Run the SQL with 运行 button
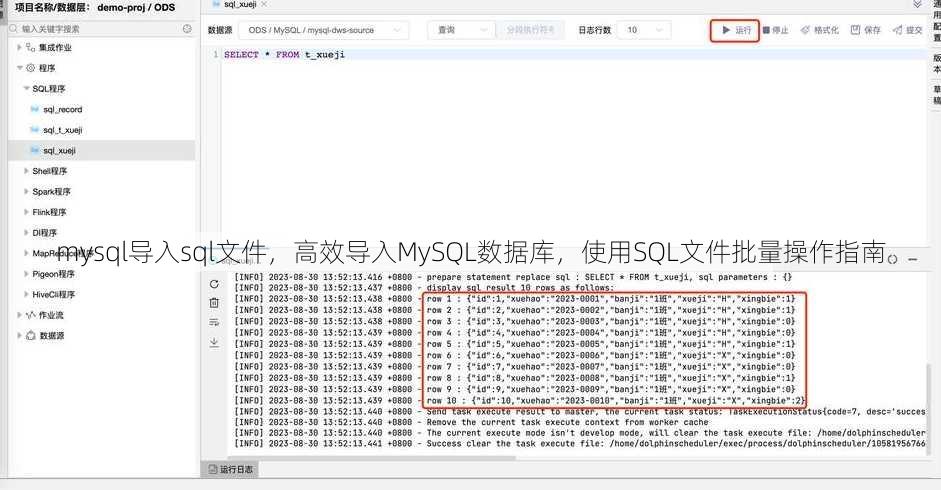 click(735, 30)
